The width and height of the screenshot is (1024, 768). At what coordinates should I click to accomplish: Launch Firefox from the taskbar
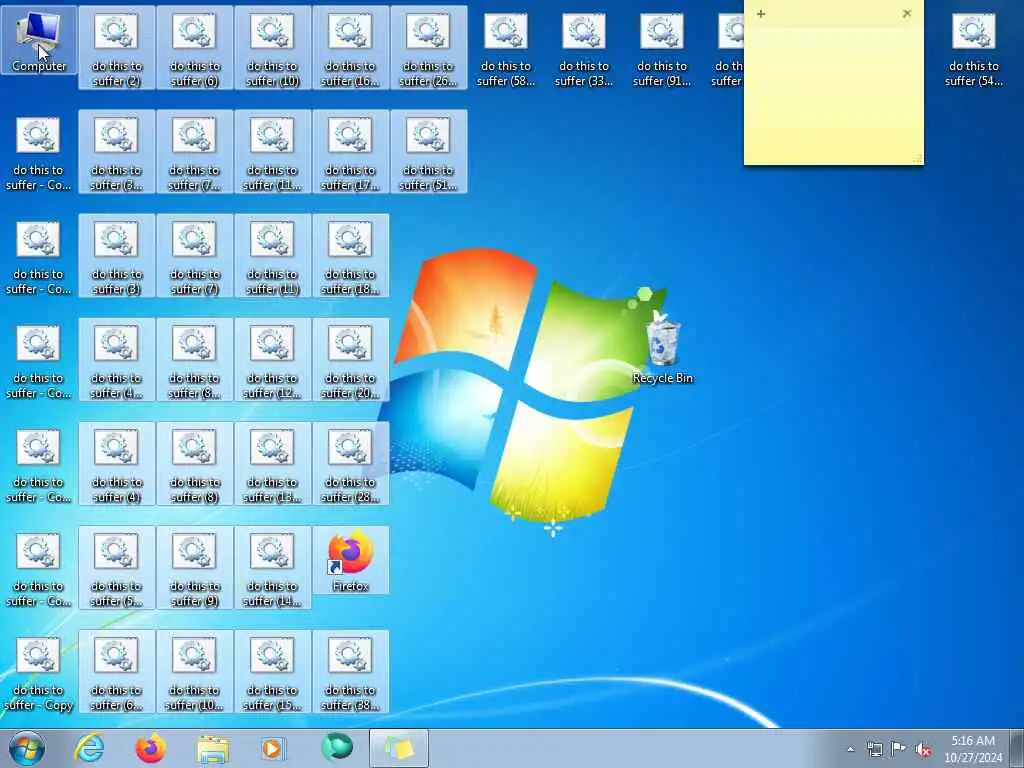pos(151,748)
